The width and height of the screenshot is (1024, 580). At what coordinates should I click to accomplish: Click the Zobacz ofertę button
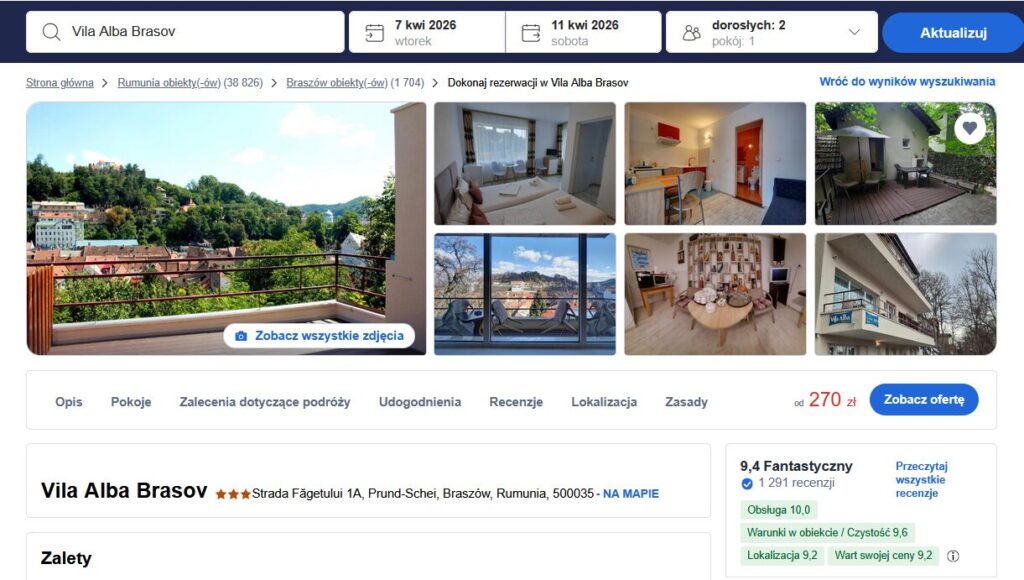pyautogui.click(x=923, y=399)
